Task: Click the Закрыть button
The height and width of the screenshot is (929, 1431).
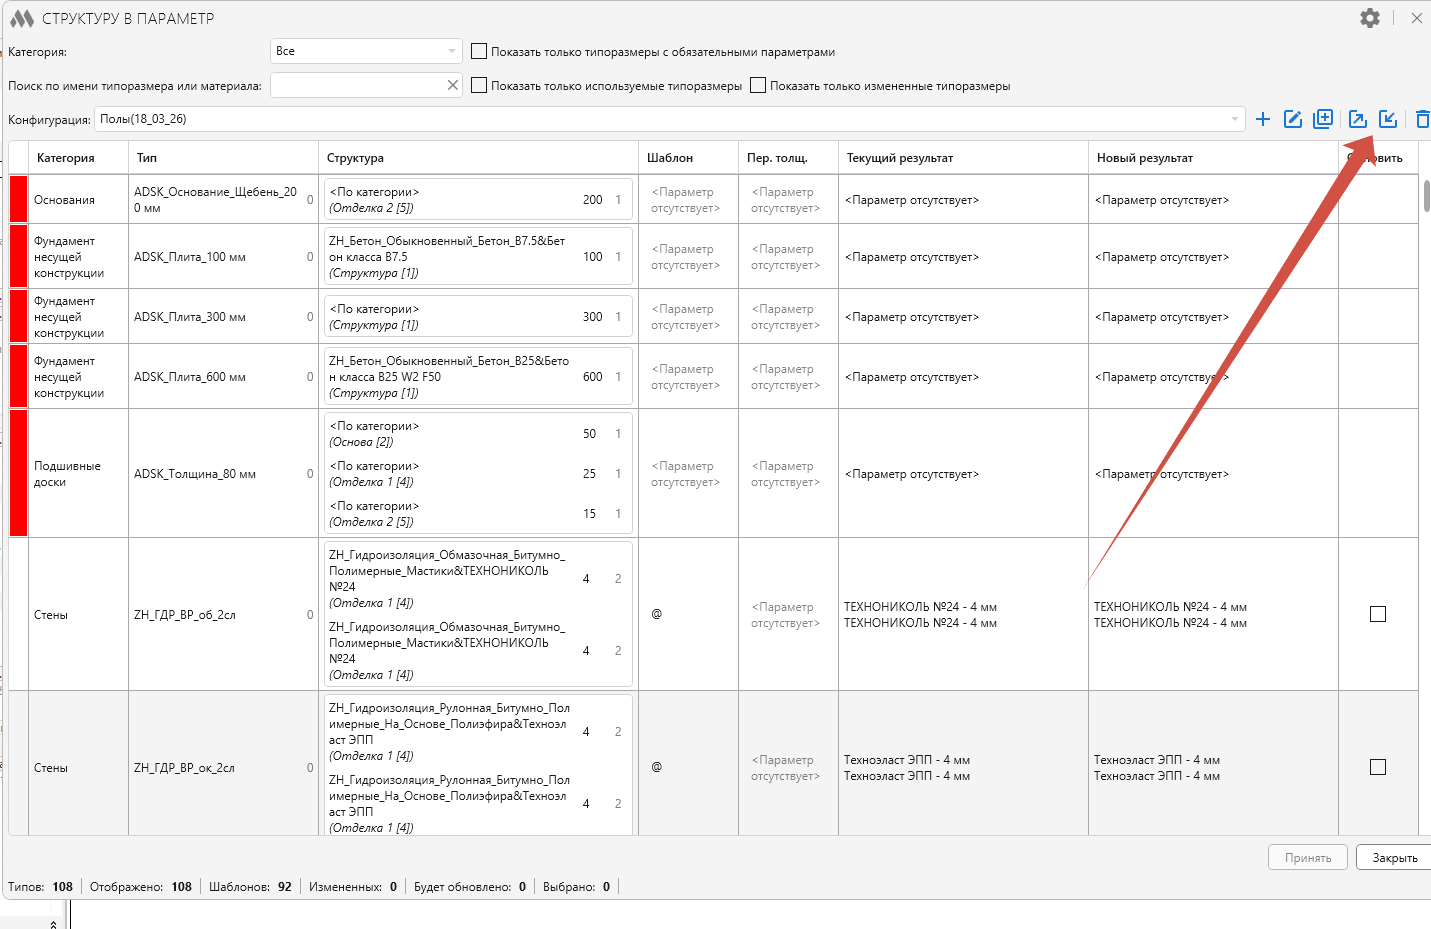Action: coord(1394,857)
